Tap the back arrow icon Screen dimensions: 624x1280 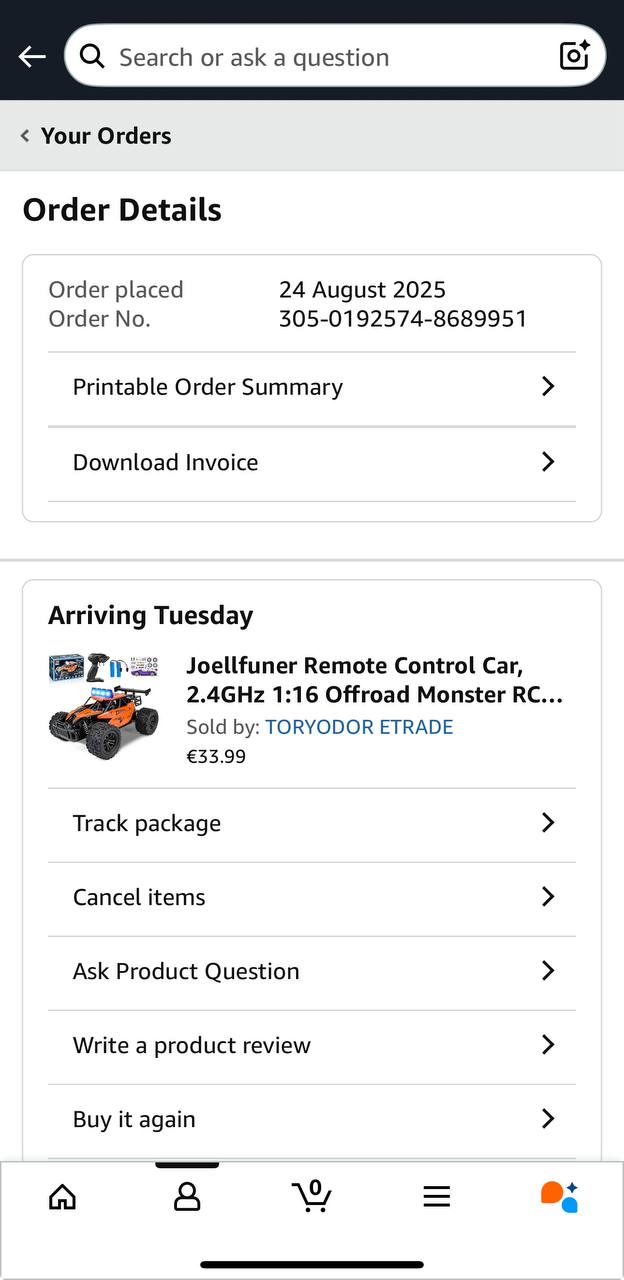tap(32, 57)
